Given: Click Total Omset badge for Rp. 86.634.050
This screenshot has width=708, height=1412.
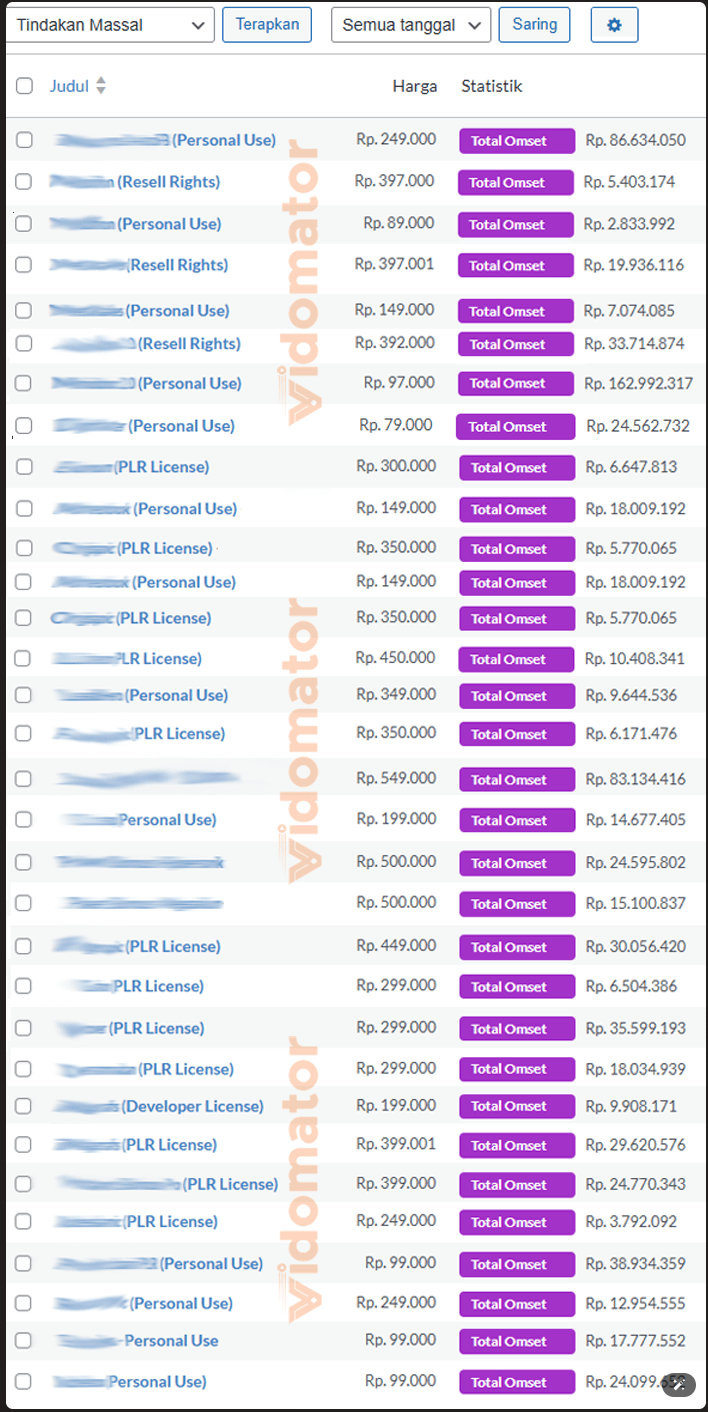Looking at the screenshot, I should [517, 141].
